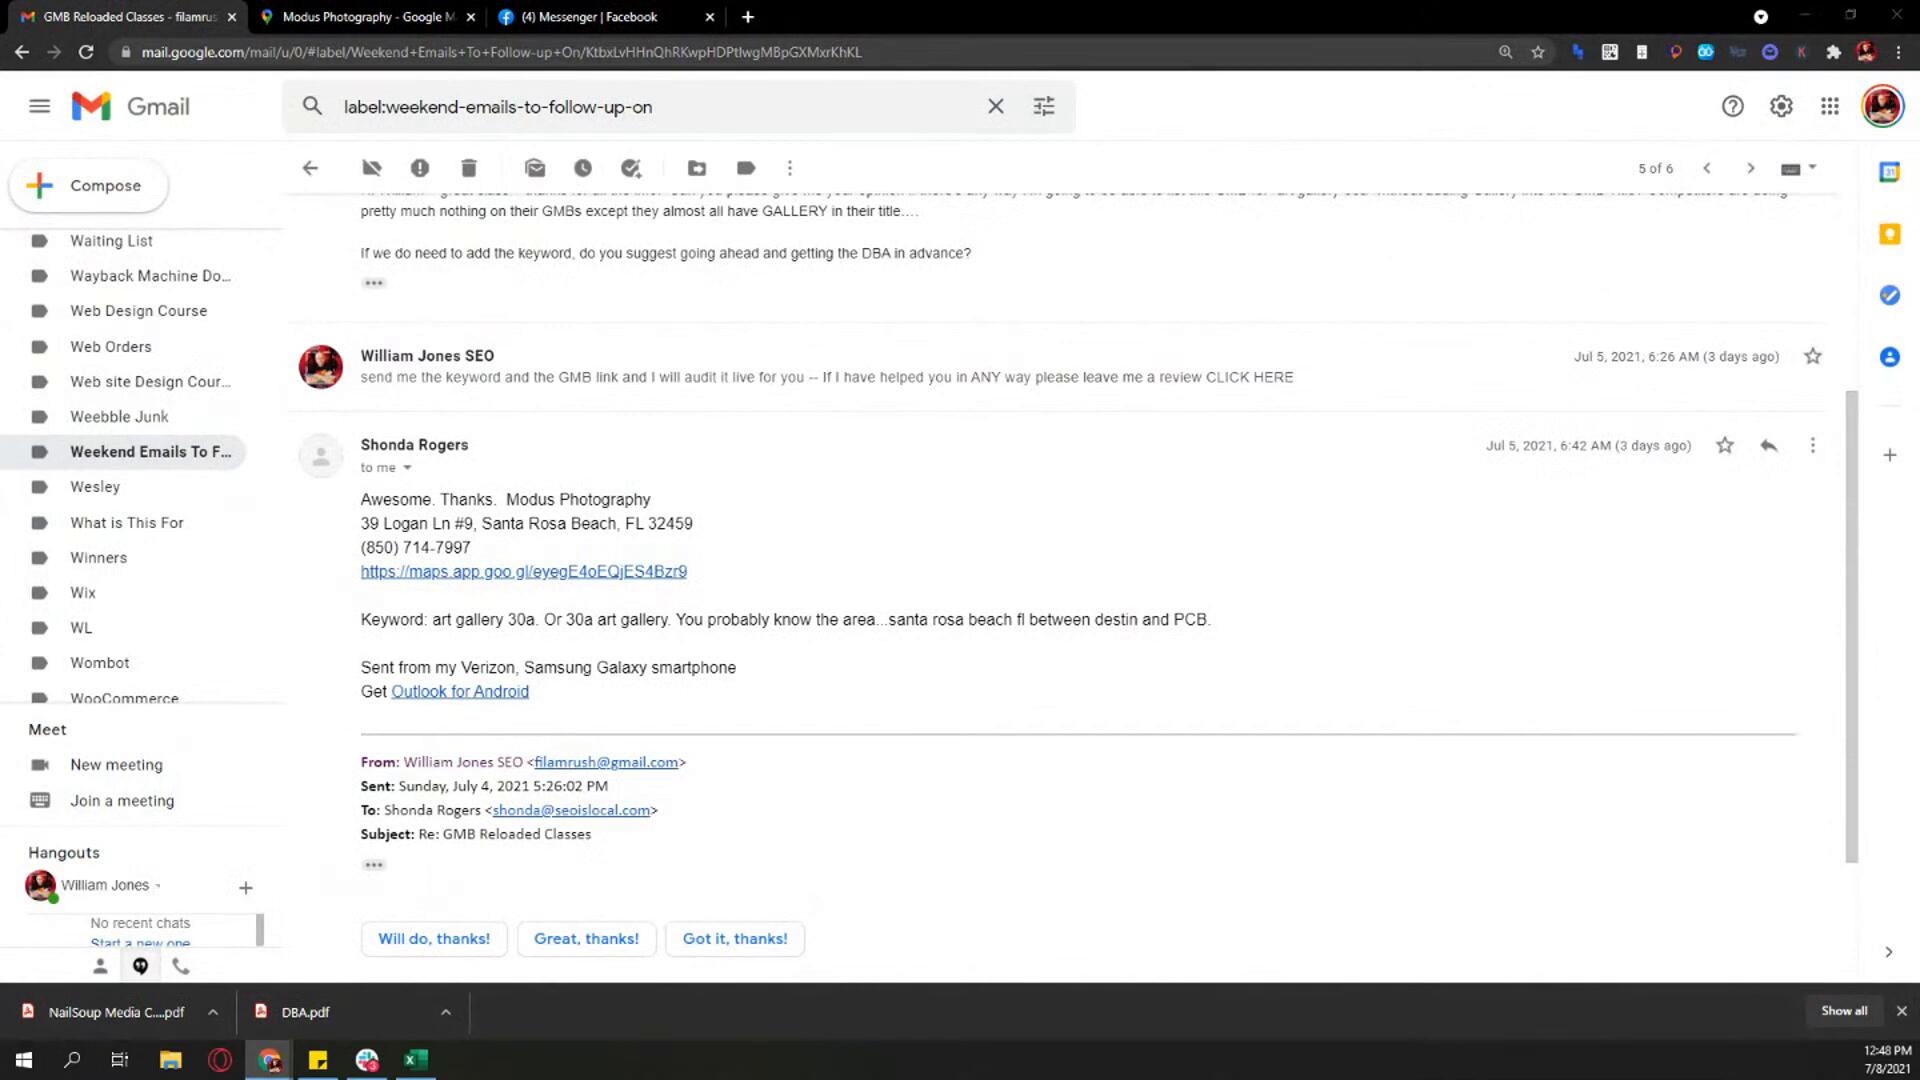The image size is (1920, 1080).
Task: Click the label search input field
Action: coord(650,107)
